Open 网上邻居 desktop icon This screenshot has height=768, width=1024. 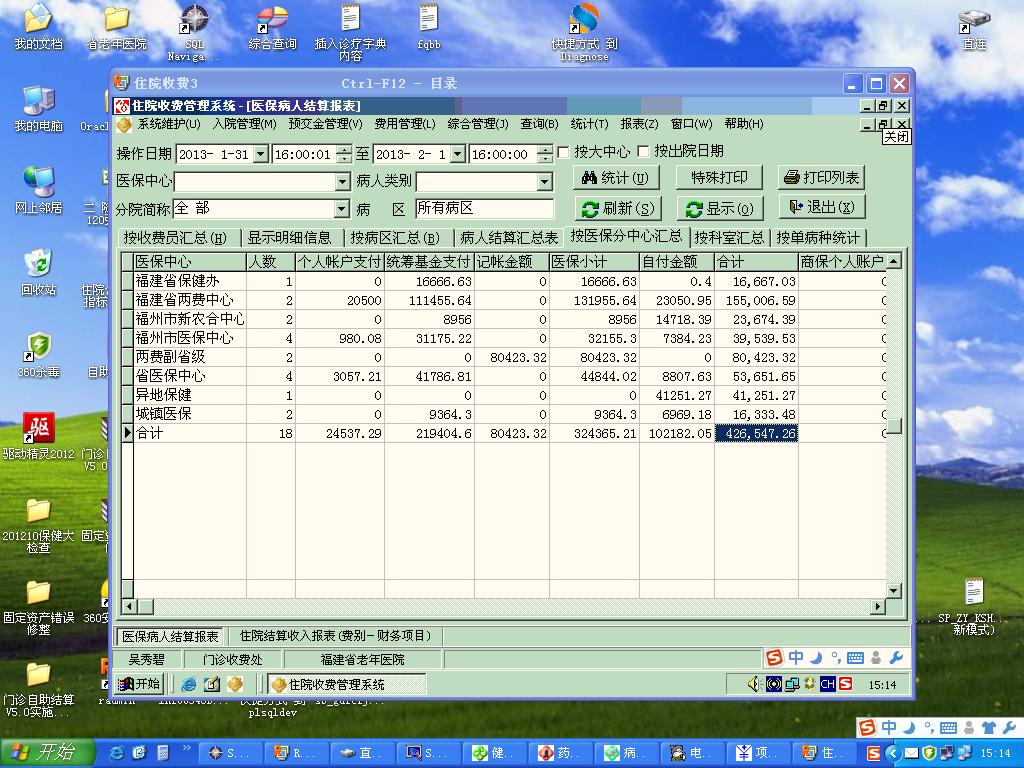pos(39,191)
